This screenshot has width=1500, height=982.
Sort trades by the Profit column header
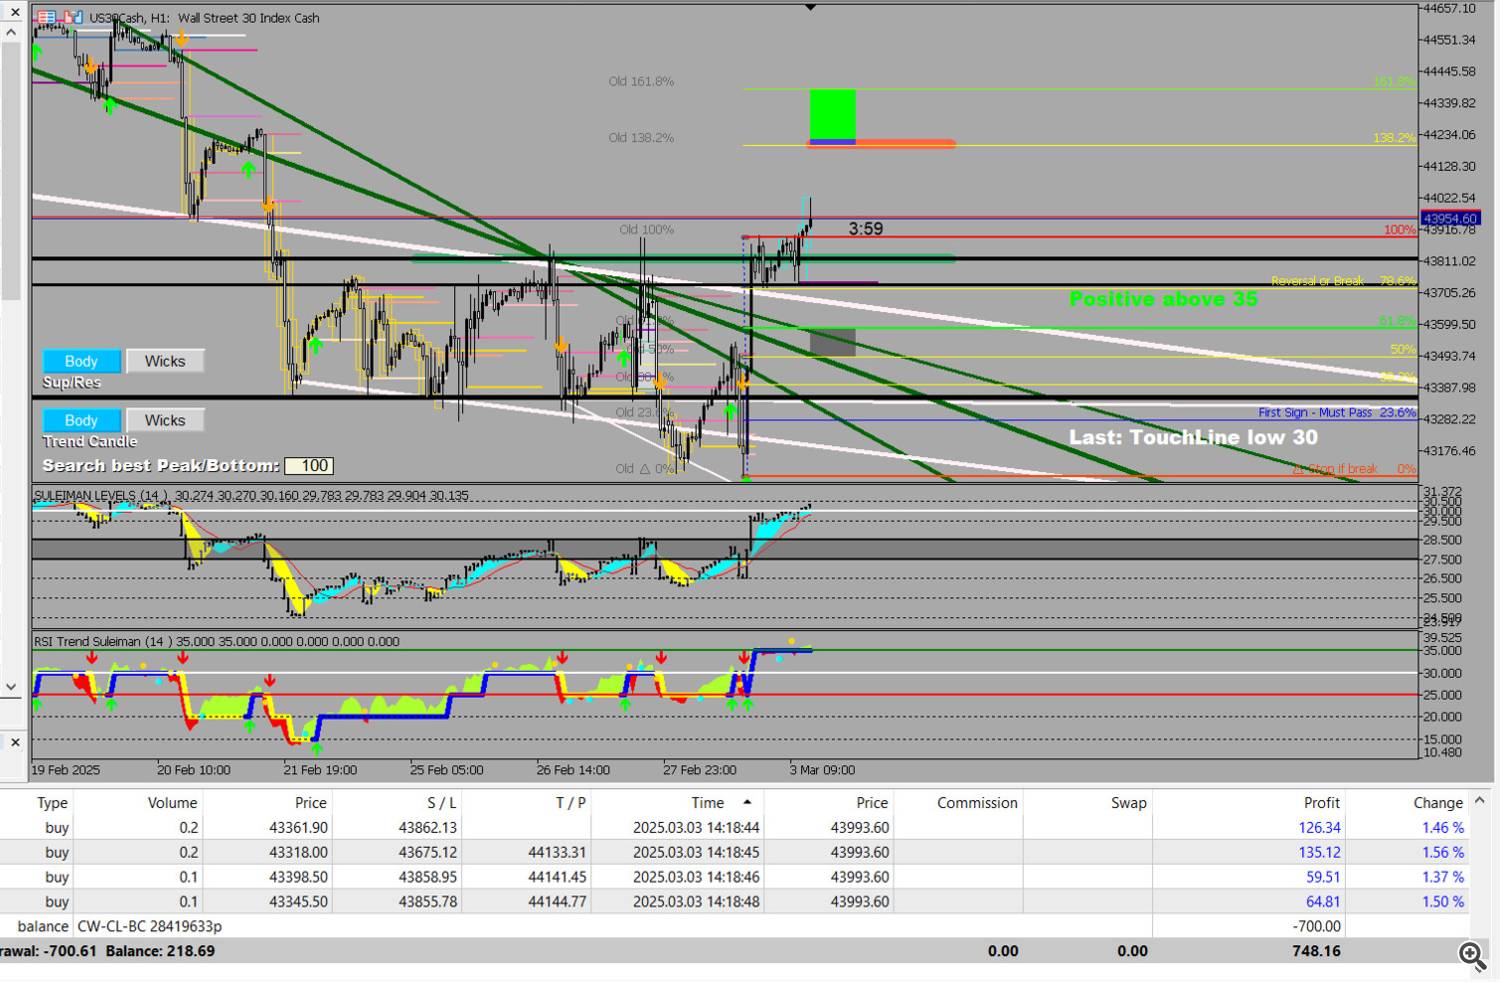pos(1321,803)
